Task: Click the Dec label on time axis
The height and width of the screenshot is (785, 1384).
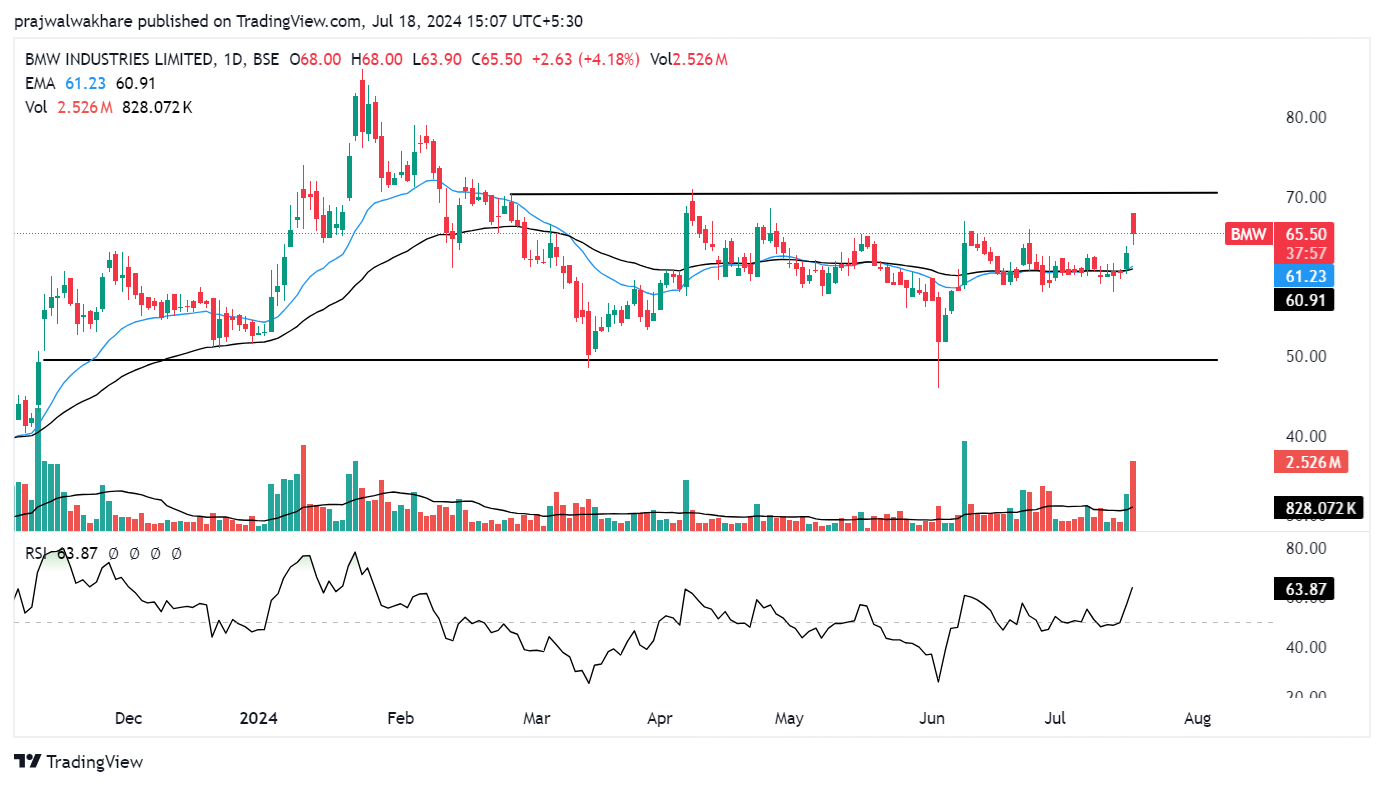Action: [127, 718]
